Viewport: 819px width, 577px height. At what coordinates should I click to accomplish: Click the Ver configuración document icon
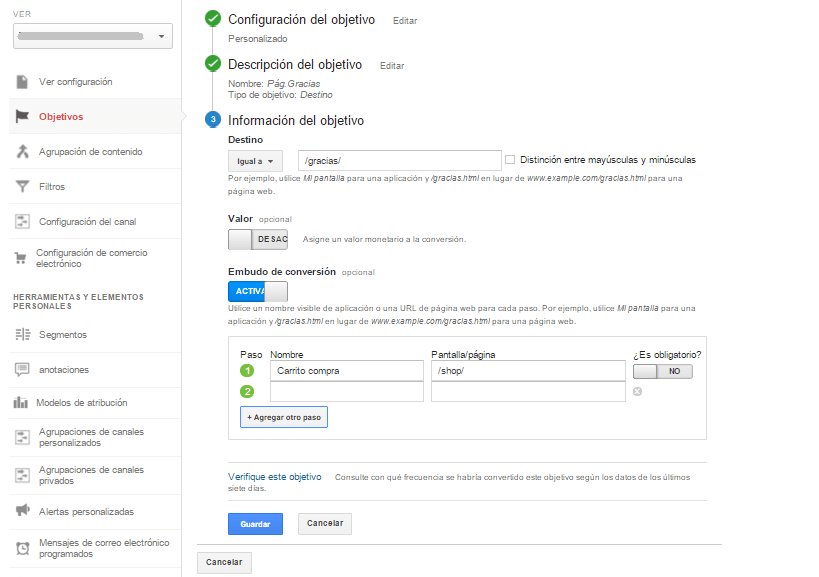coord(22,82)
